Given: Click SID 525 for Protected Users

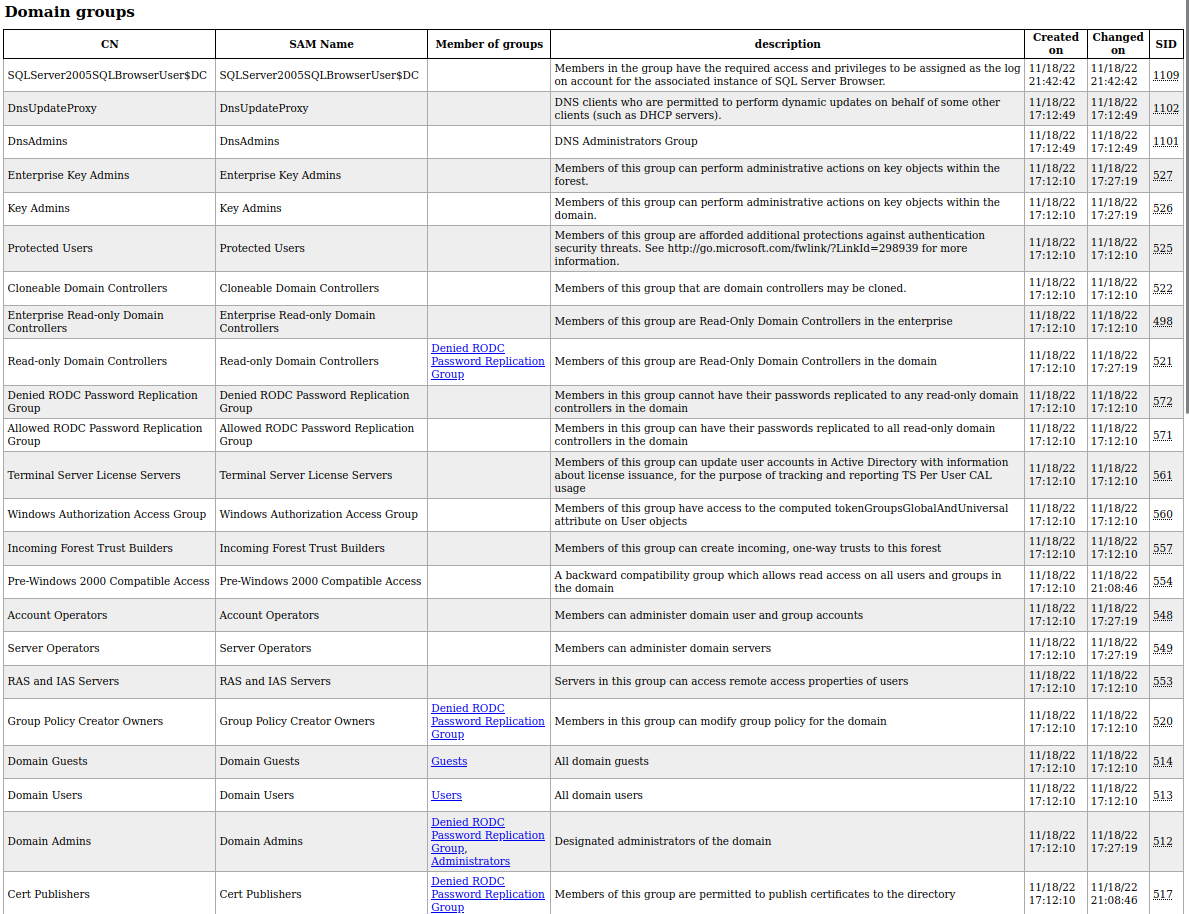Looking at the screenshot, I should click(x=1162, y=249).
